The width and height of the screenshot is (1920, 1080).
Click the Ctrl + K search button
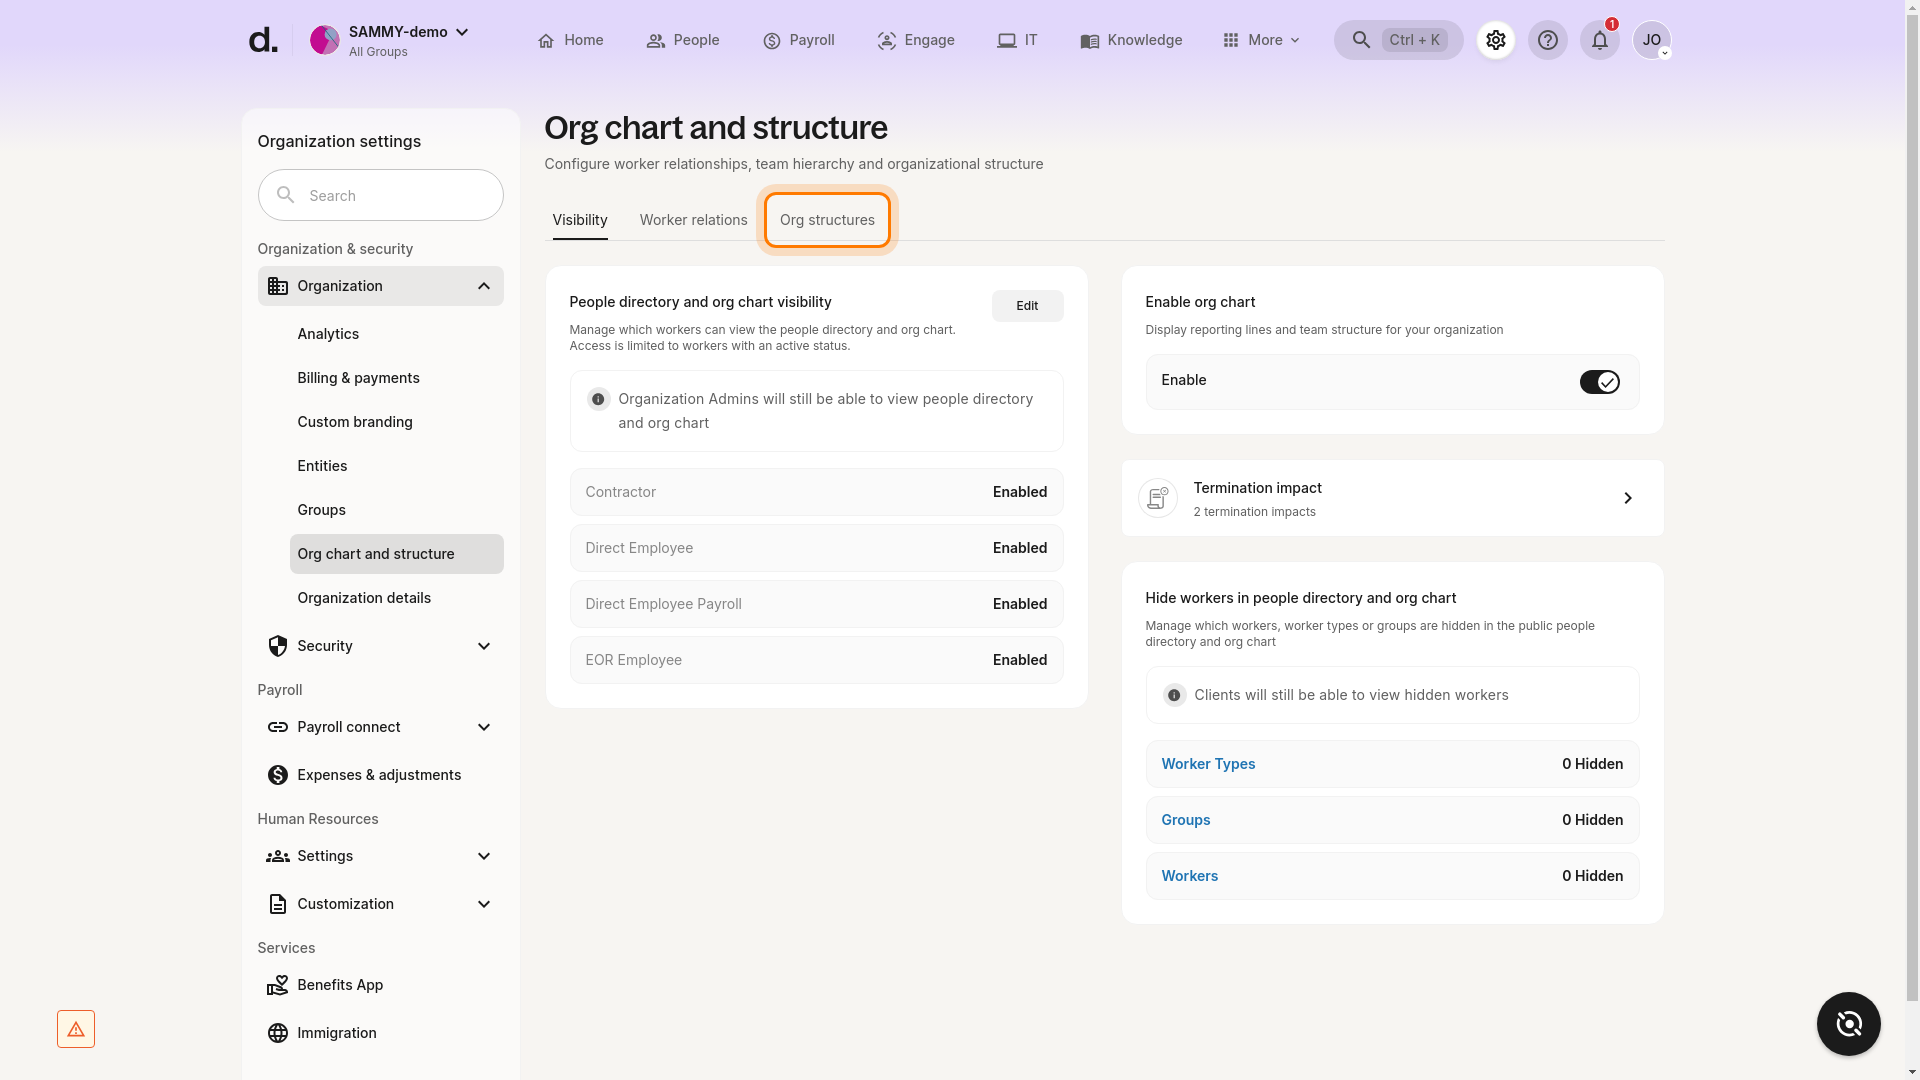1398,40
